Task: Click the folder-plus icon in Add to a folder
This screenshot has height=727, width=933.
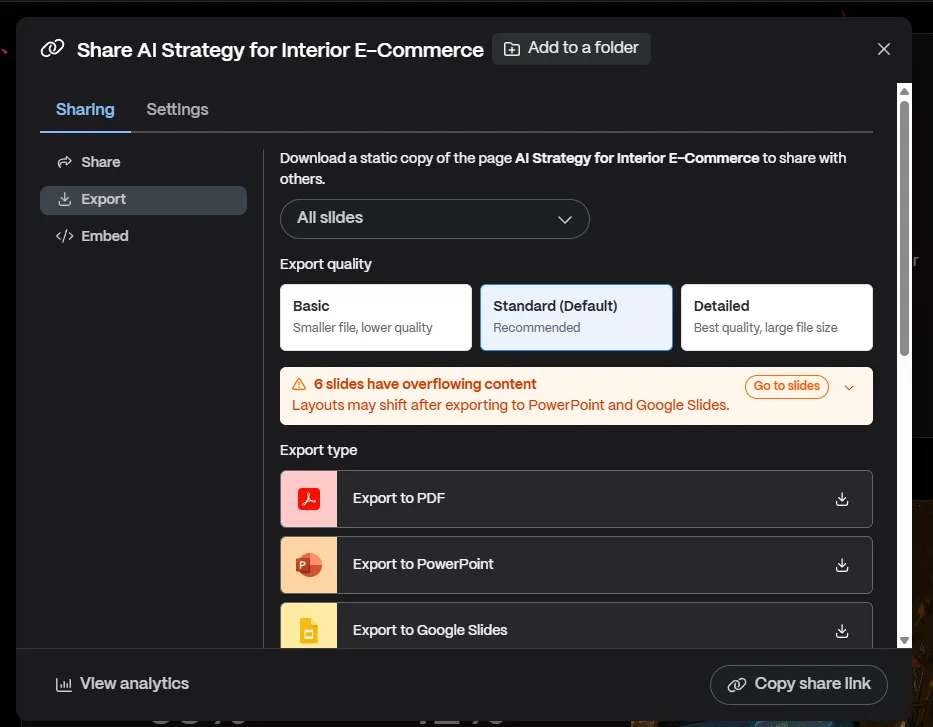Action: (512, 49)
